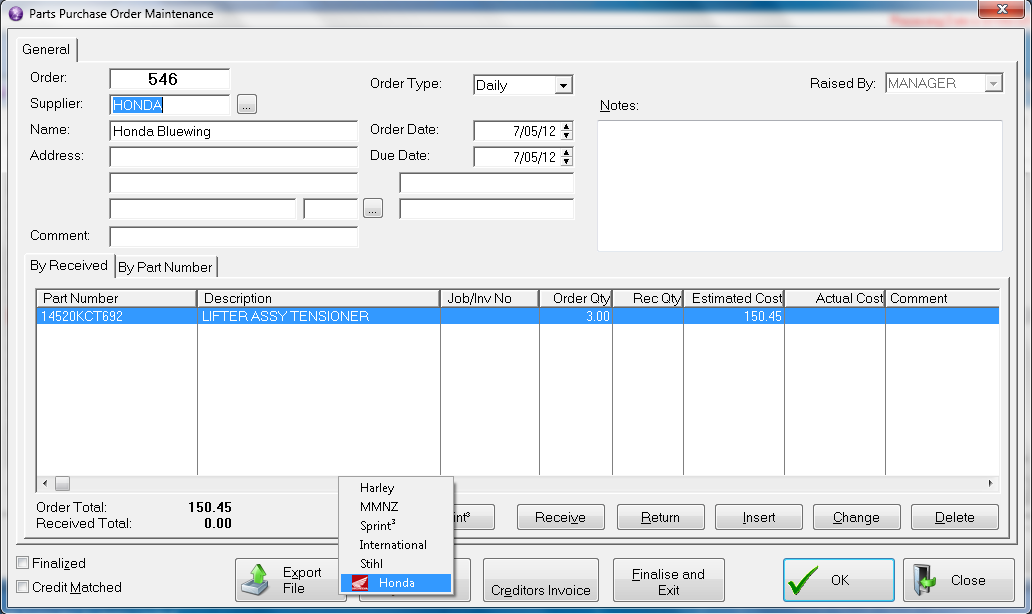This screenshot has height=614, width=1032.
Task: Increase the Due Date with up arrow
Action: click(x=567, y=153)
